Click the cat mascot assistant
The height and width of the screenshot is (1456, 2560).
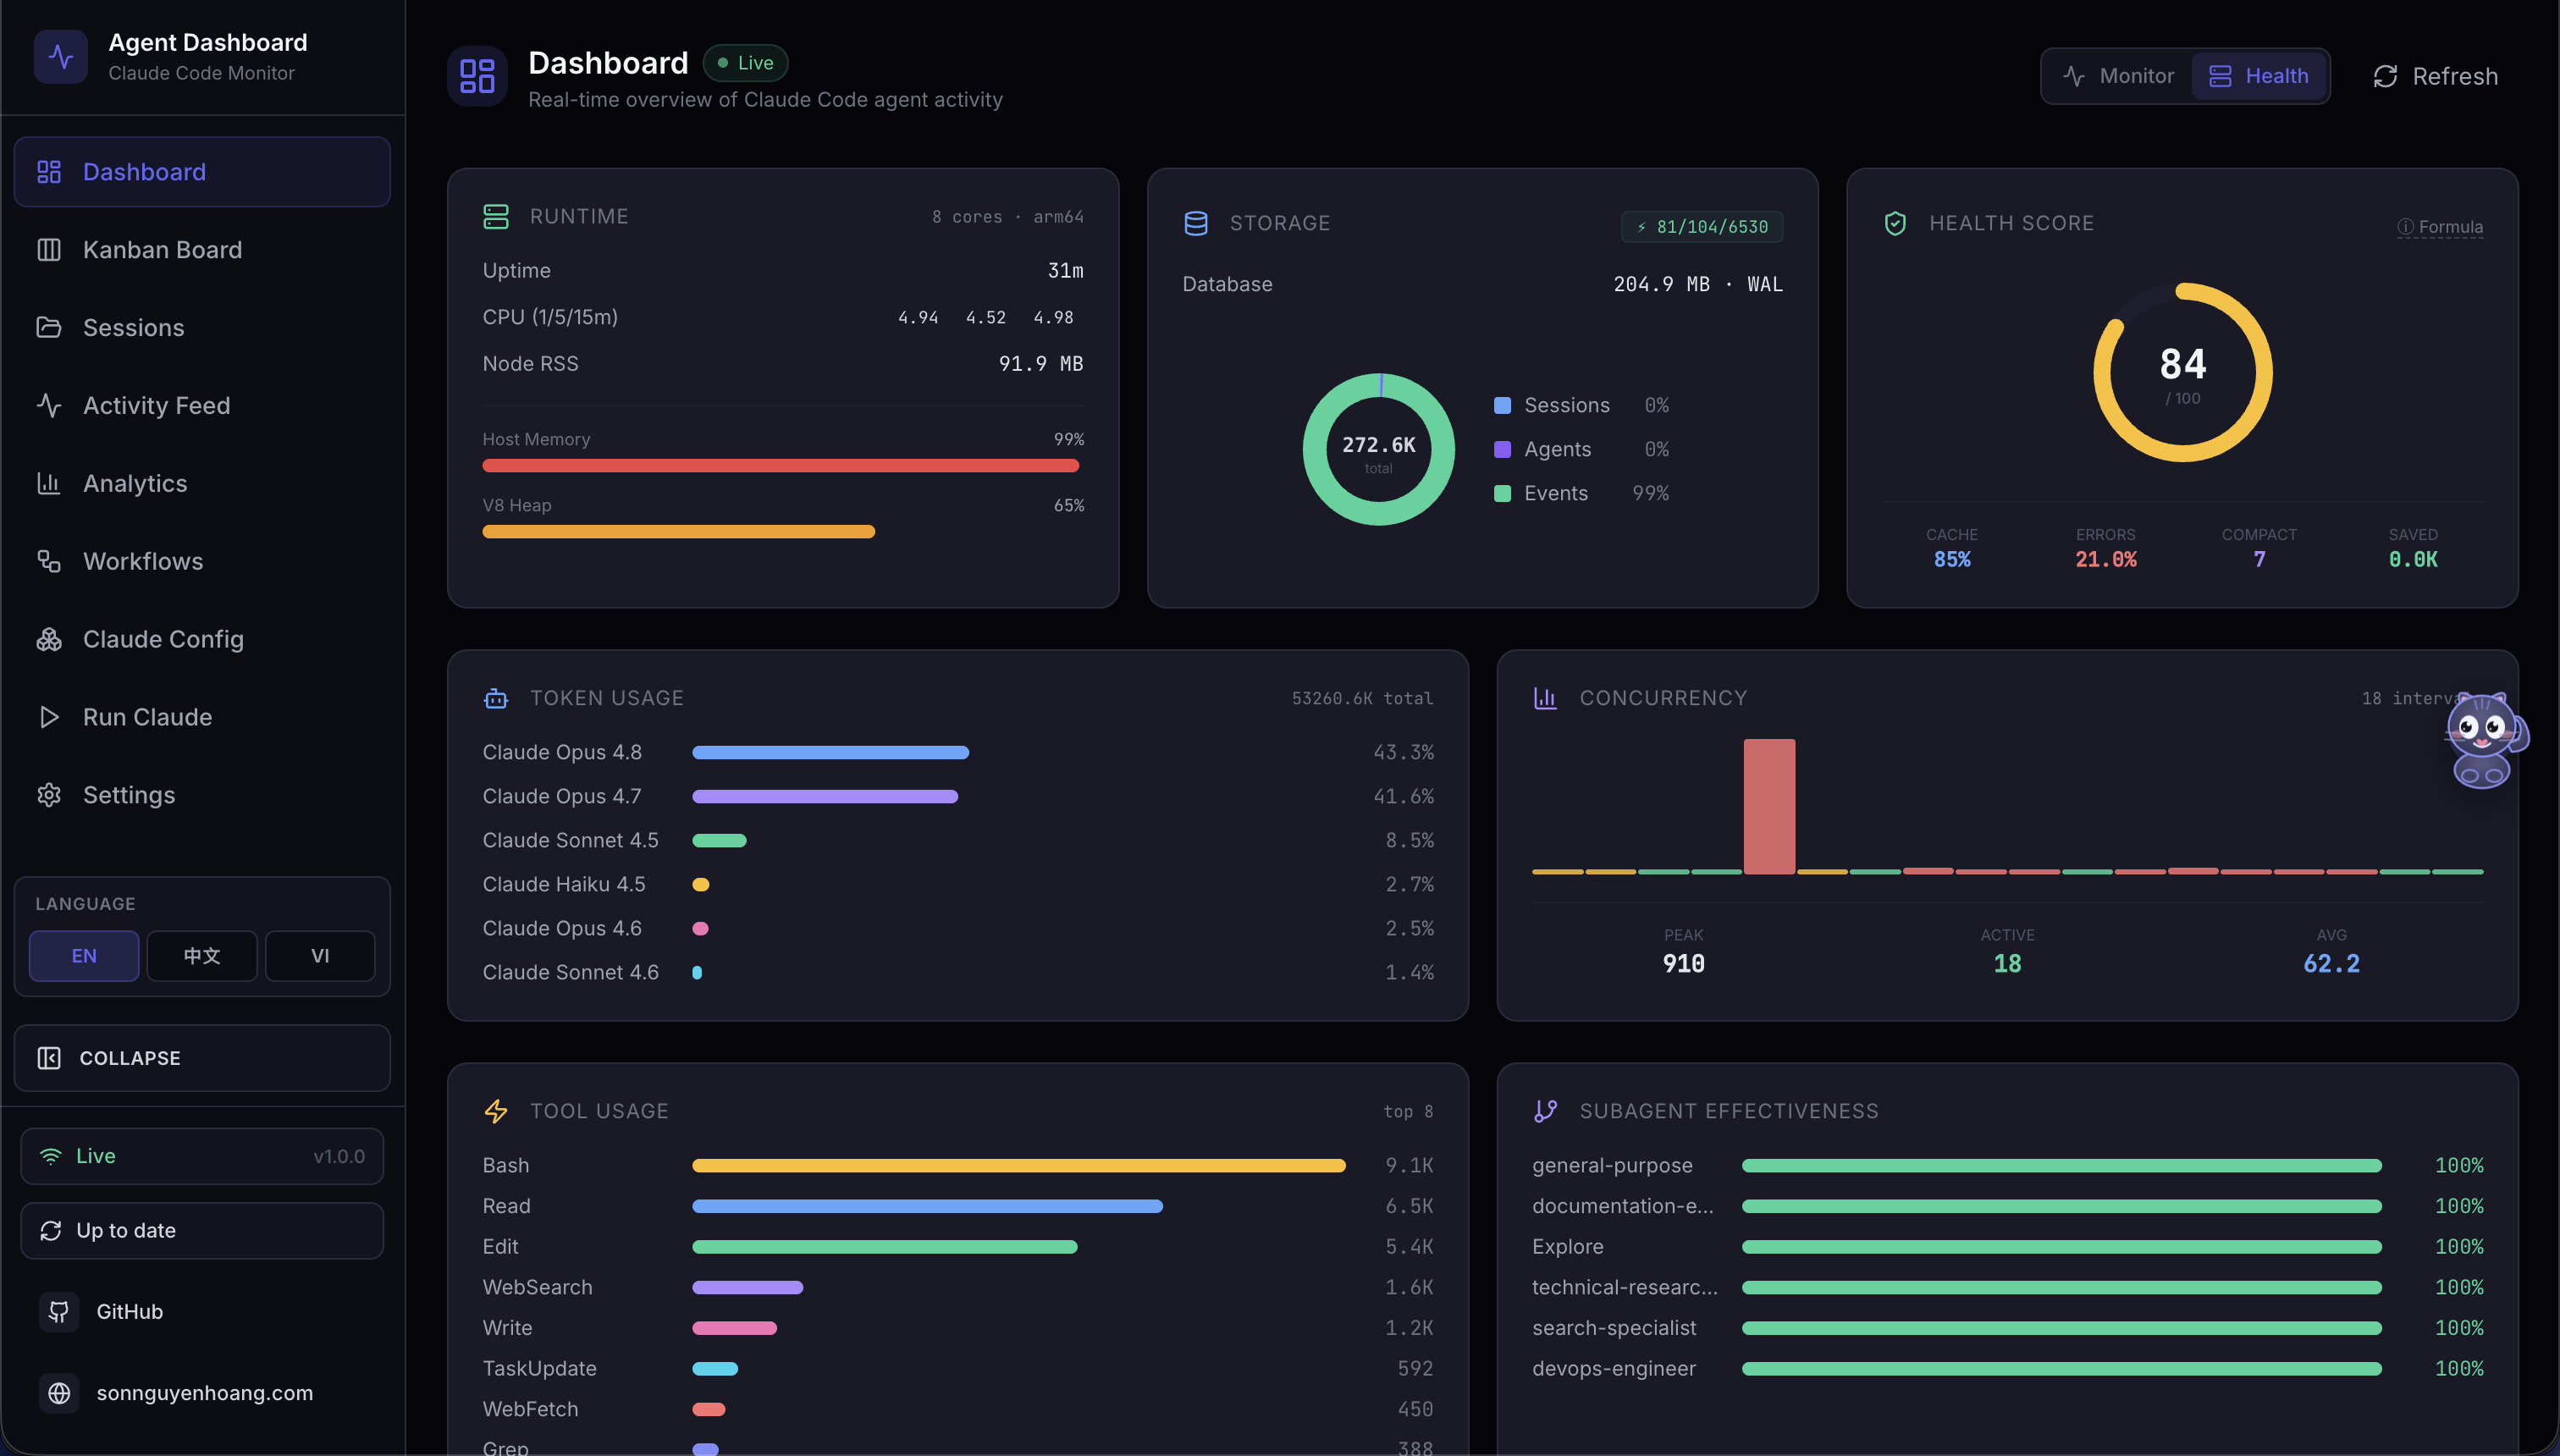tap(2485, 741)
